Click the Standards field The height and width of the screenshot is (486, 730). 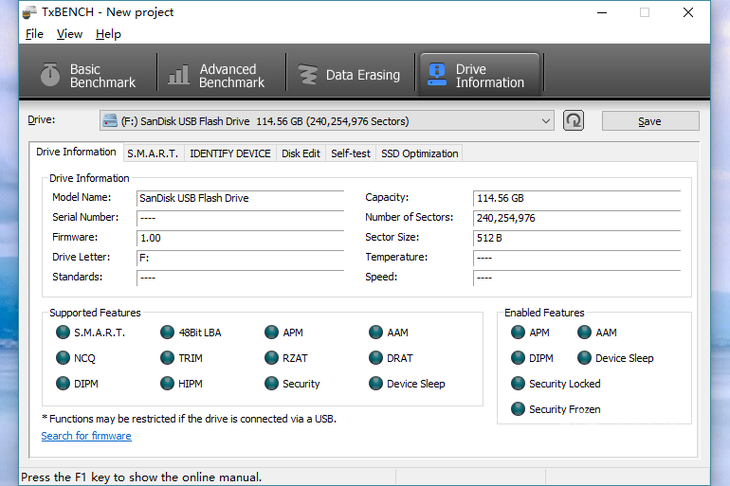240,278
